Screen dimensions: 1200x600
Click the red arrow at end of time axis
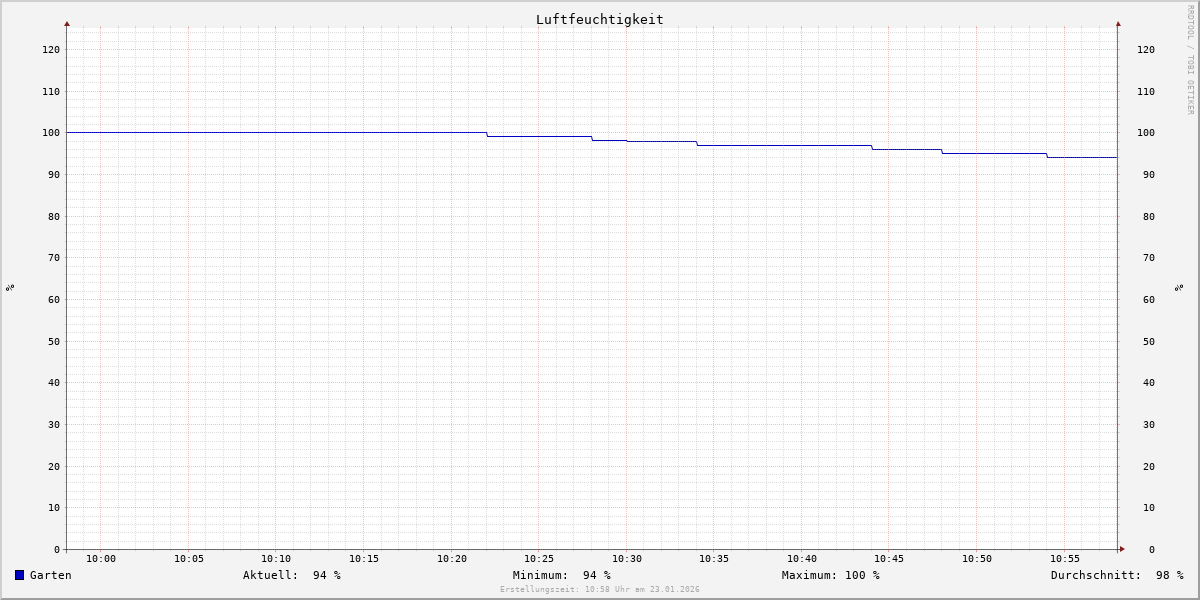[x=1122, y=549]
